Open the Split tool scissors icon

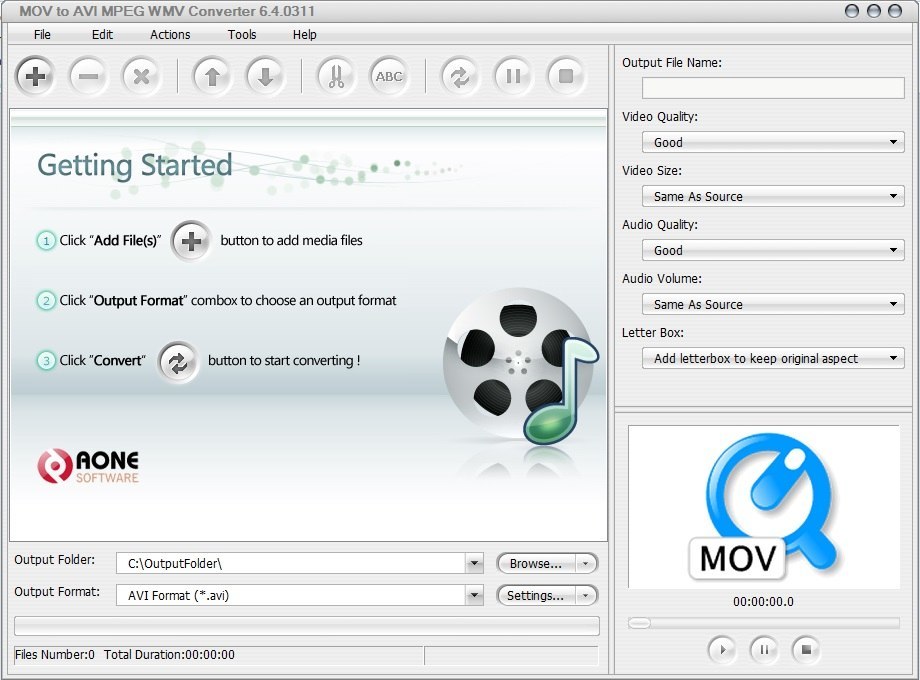(x=335, y=76)
